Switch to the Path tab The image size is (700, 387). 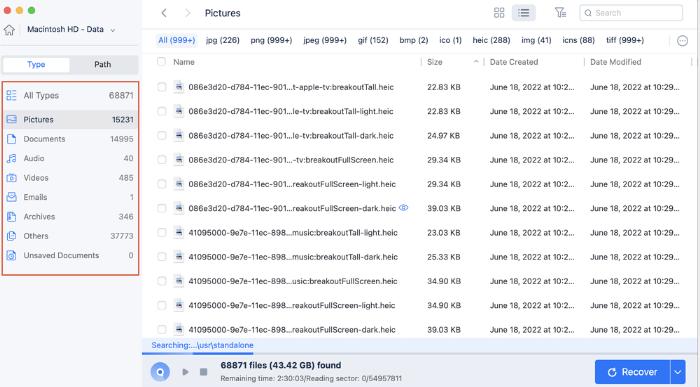(x=103, y=64)
